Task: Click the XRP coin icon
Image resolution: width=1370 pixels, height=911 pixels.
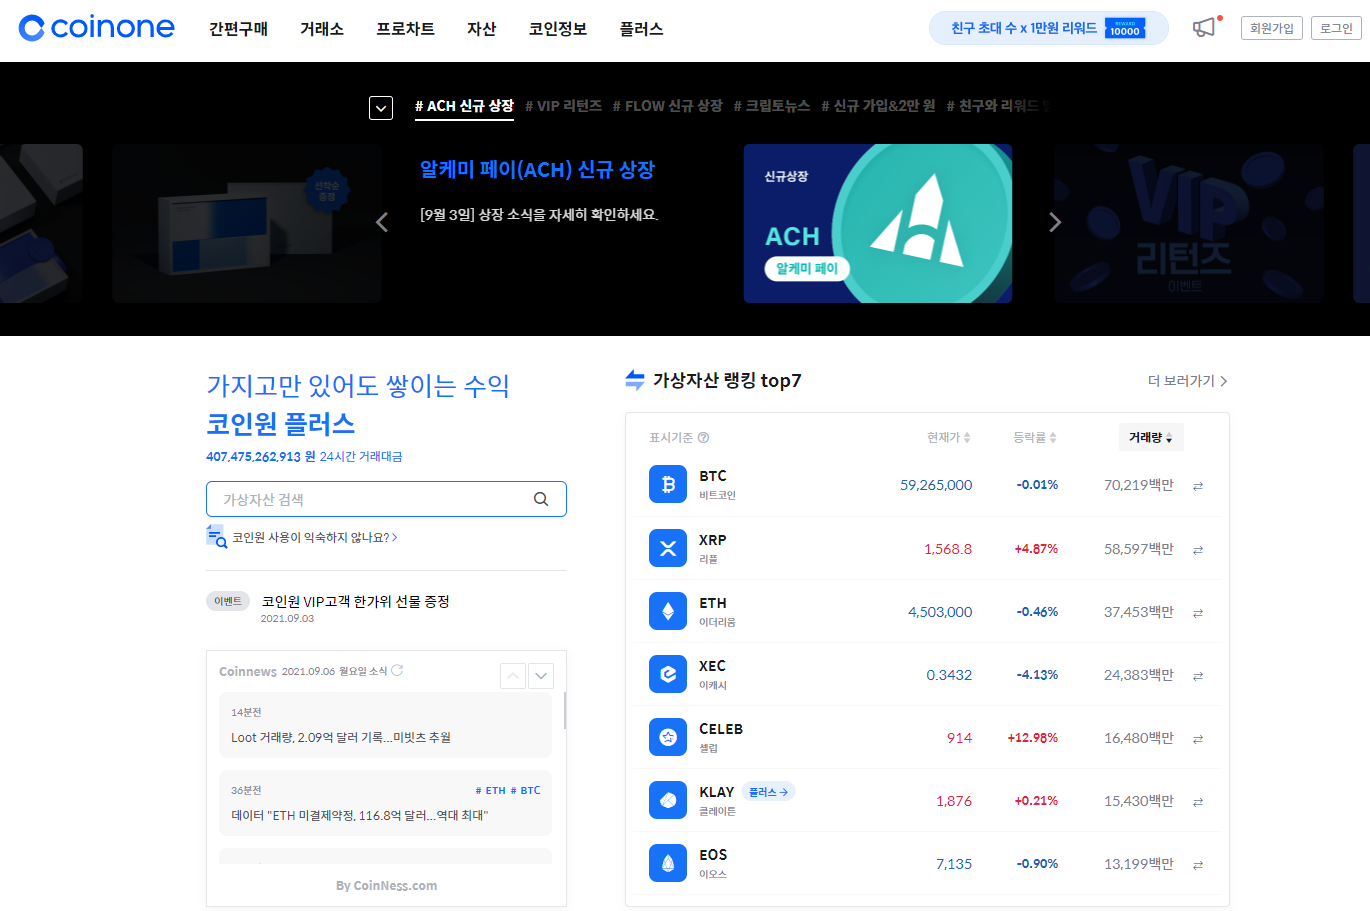Action: (668, 548)
